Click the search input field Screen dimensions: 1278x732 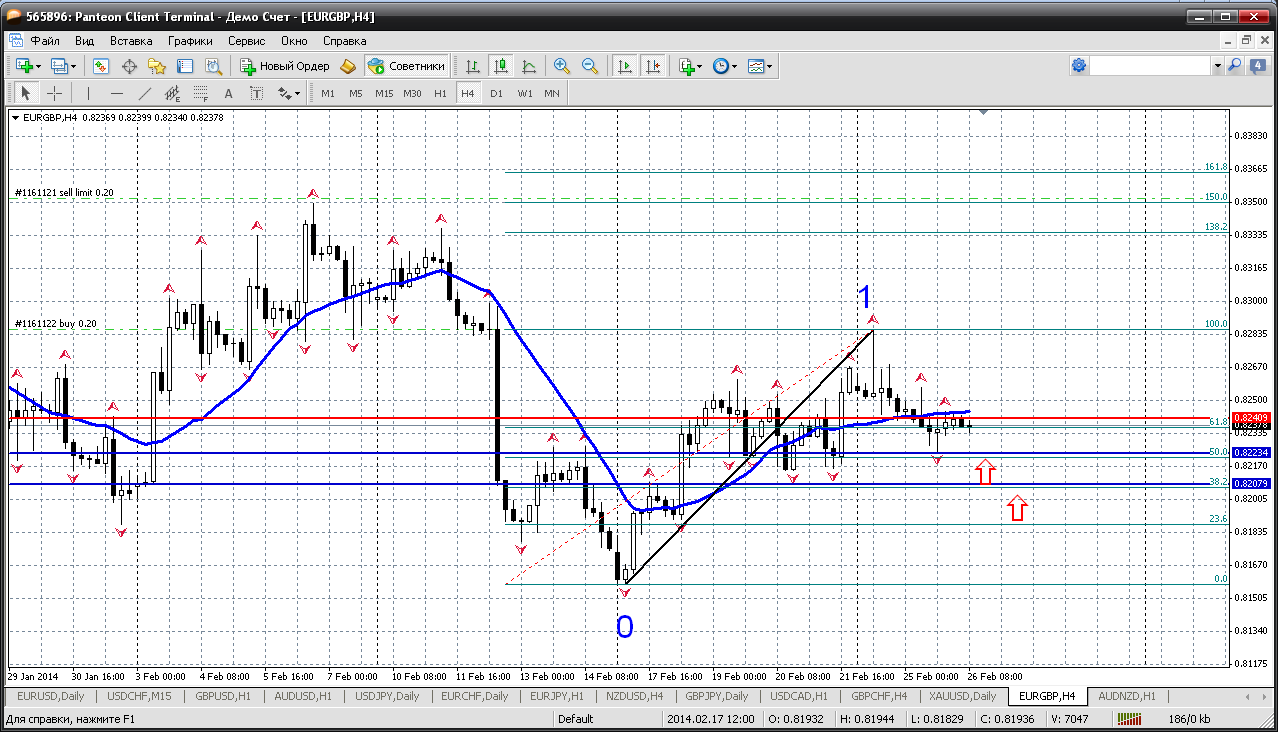(x=1150, y=65)
